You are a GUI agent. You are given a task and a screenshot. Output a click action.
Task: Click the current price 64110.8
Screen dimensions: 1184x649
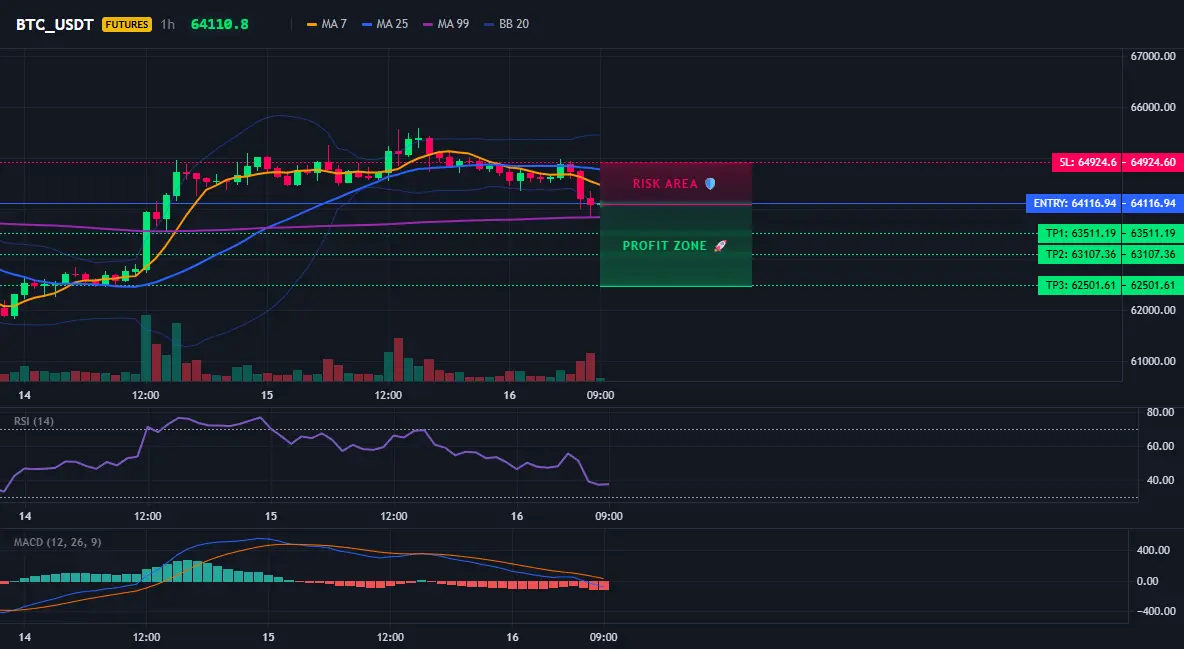(x=220, y=24)
